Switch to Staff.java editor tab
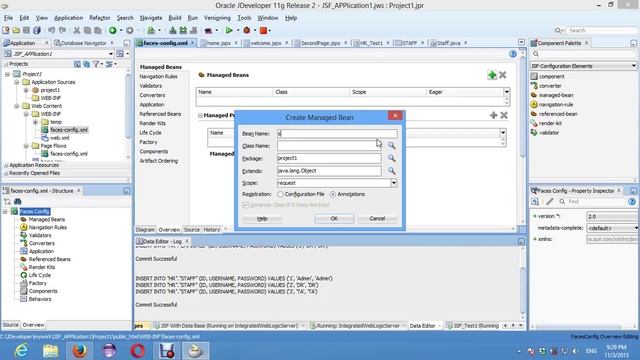Screen dimensions: 640x360 point(448,43)
